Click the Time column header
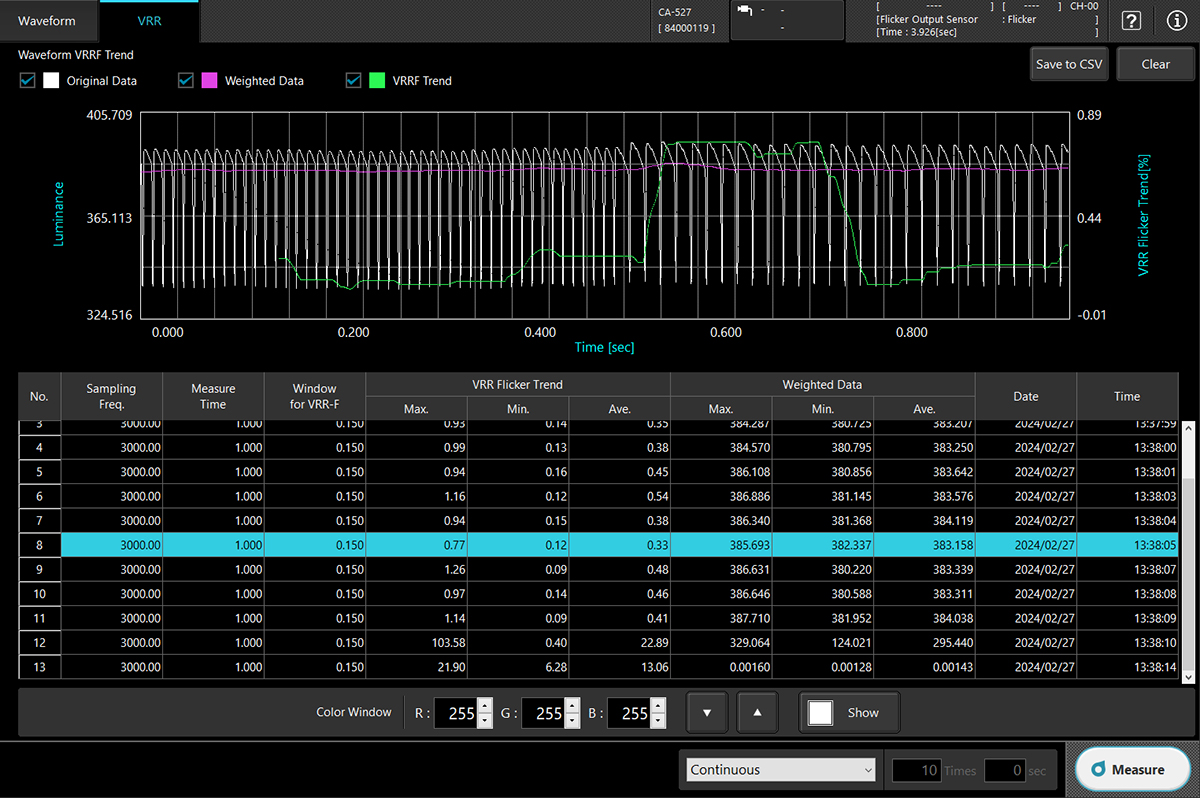This screenshot has width=1200, height=798. tap(1127, 396)
